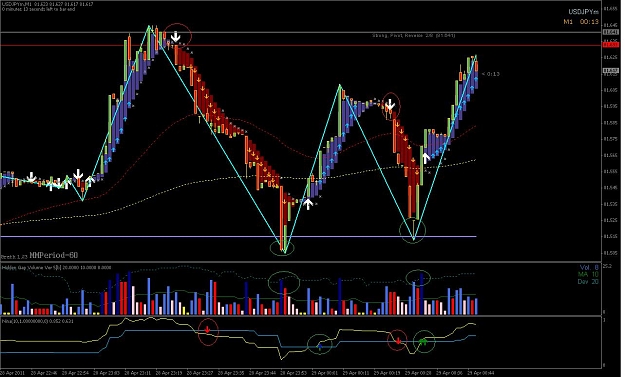Click the M1 timeframe label

(568, 22)
